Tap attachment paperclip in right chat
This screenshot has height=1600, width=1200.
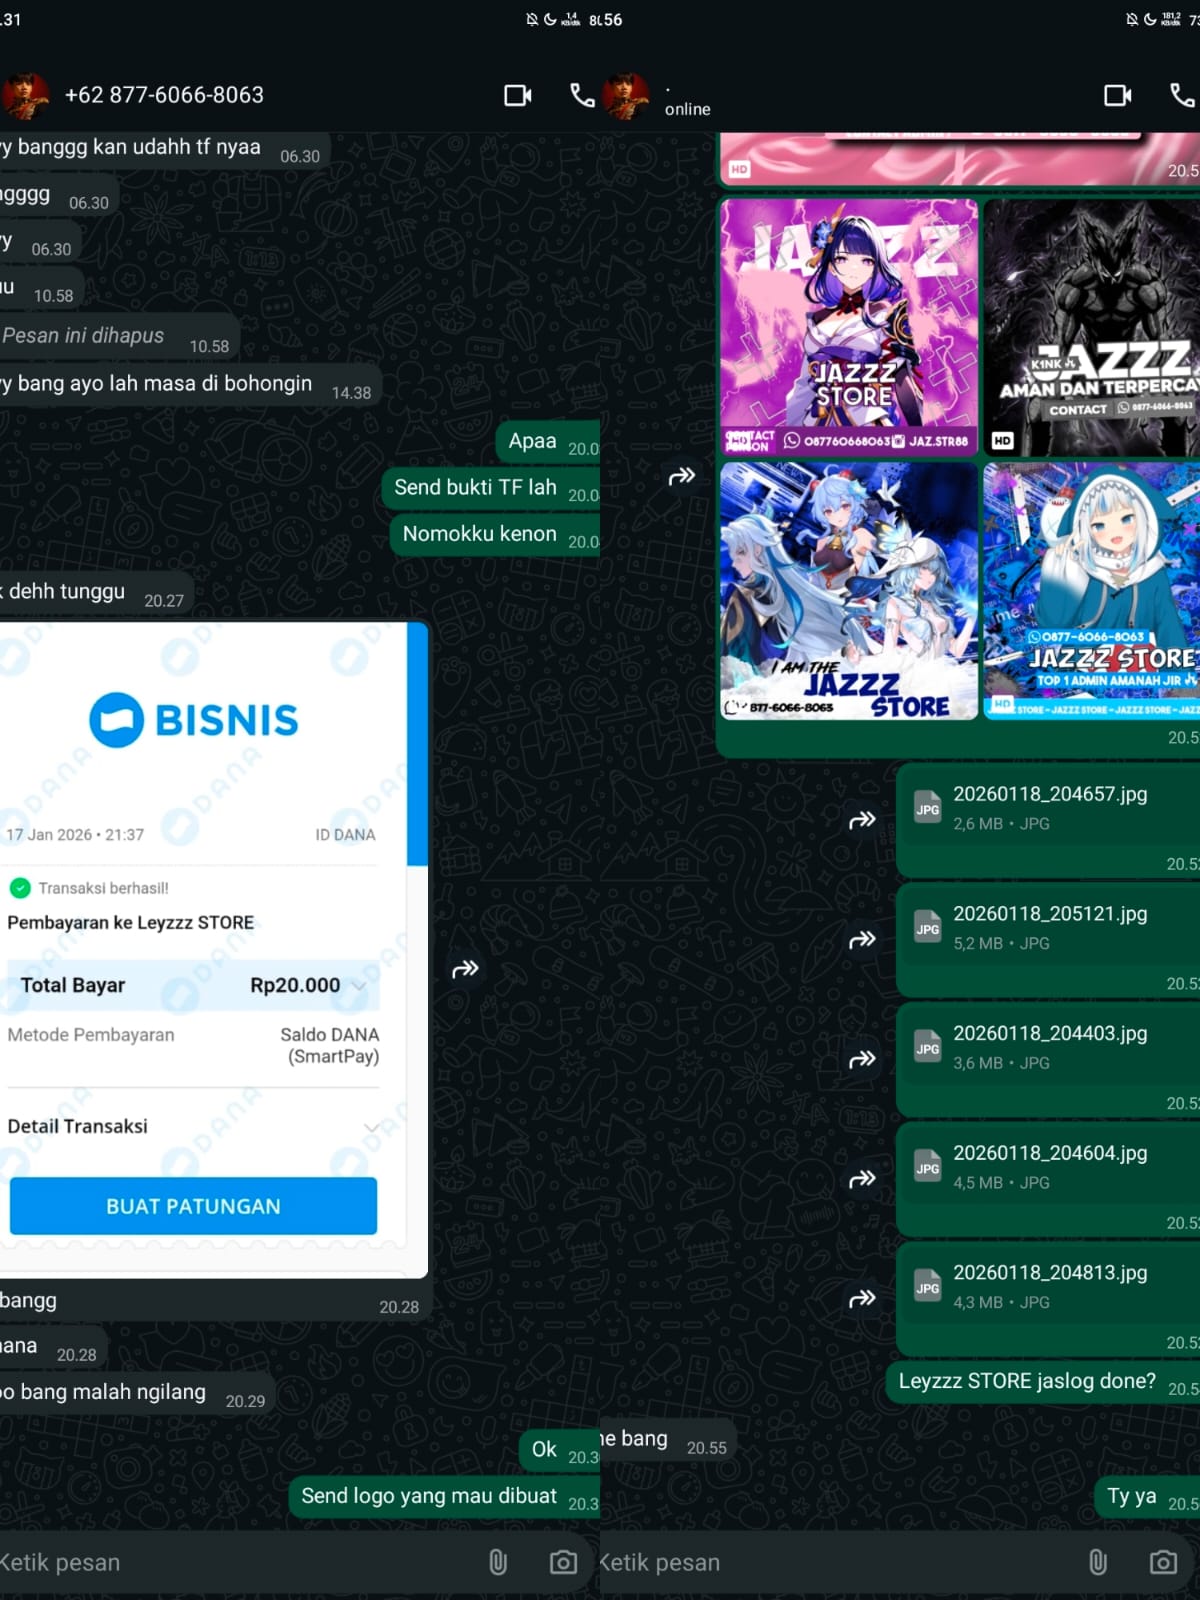click(1098, 1562)
